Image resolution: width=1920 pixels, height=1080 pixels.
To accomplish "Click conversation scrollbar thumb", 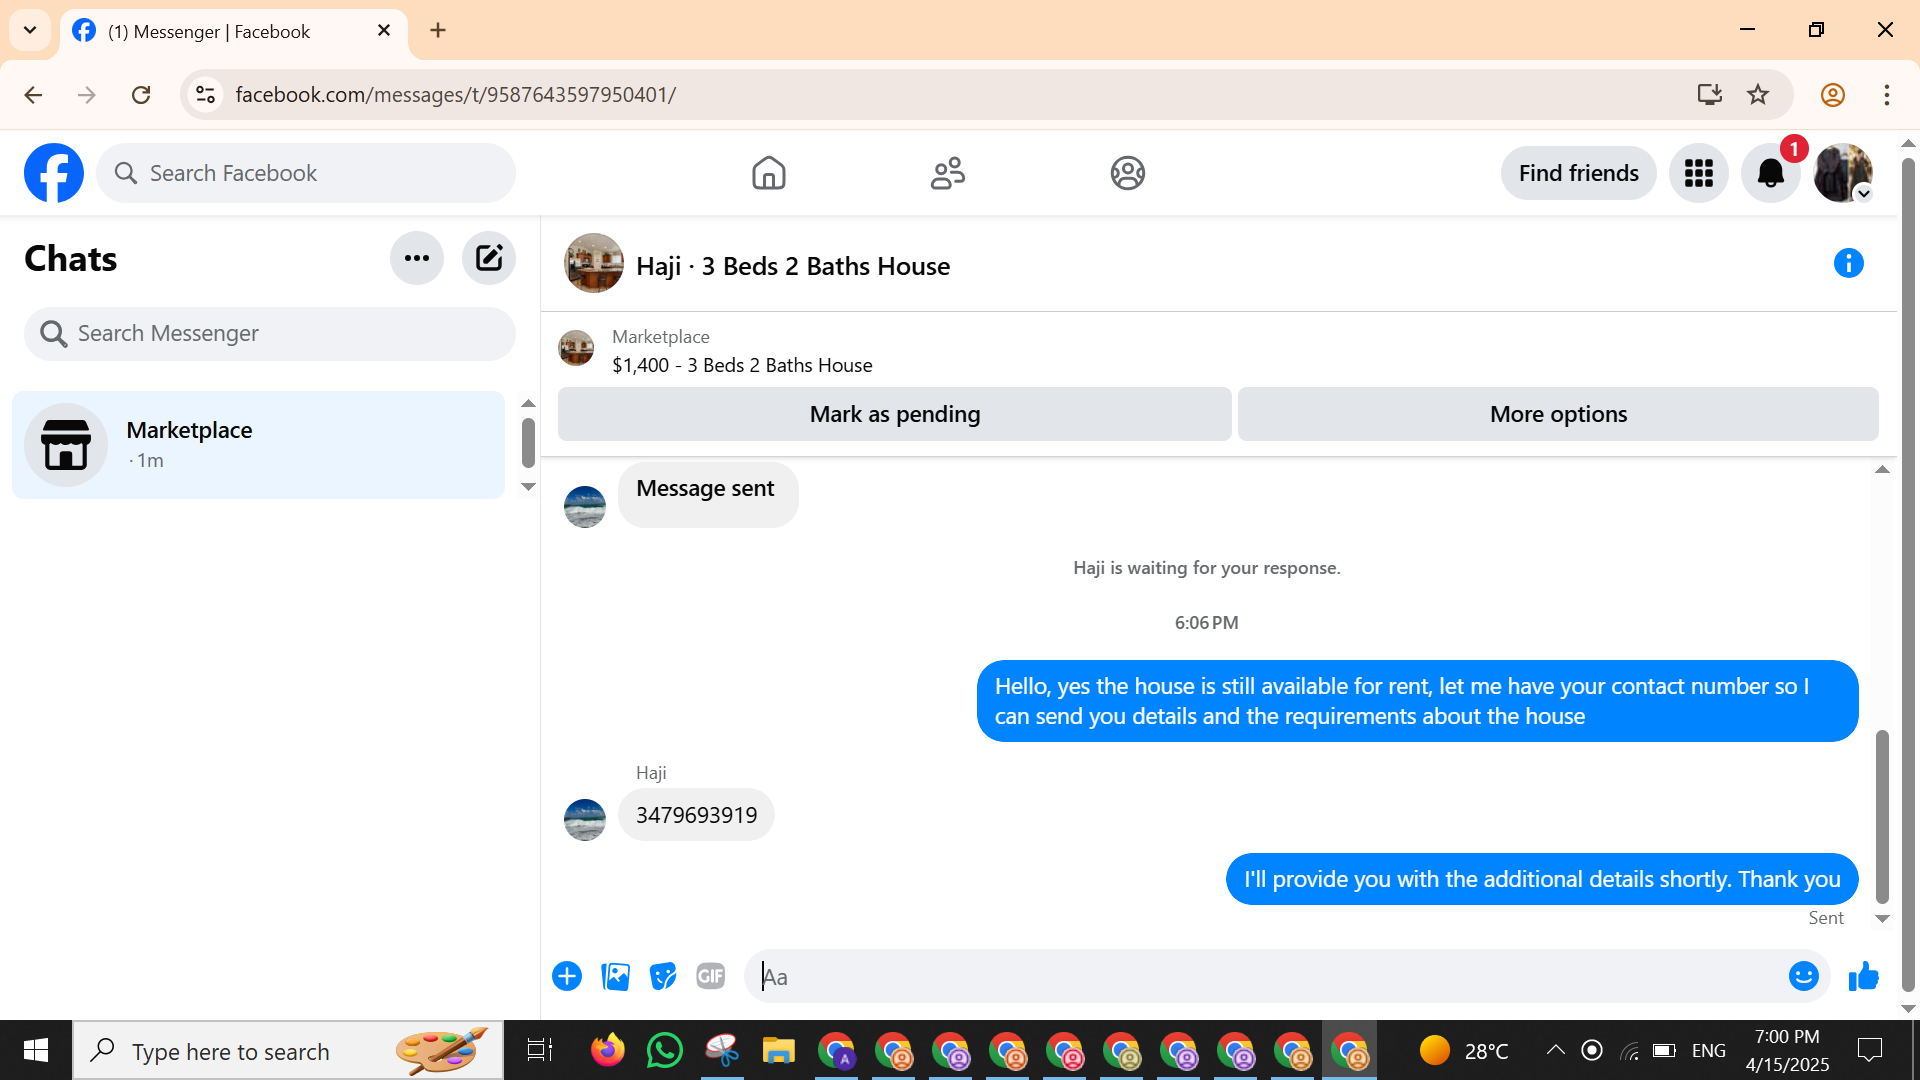I will [1881, 815].
